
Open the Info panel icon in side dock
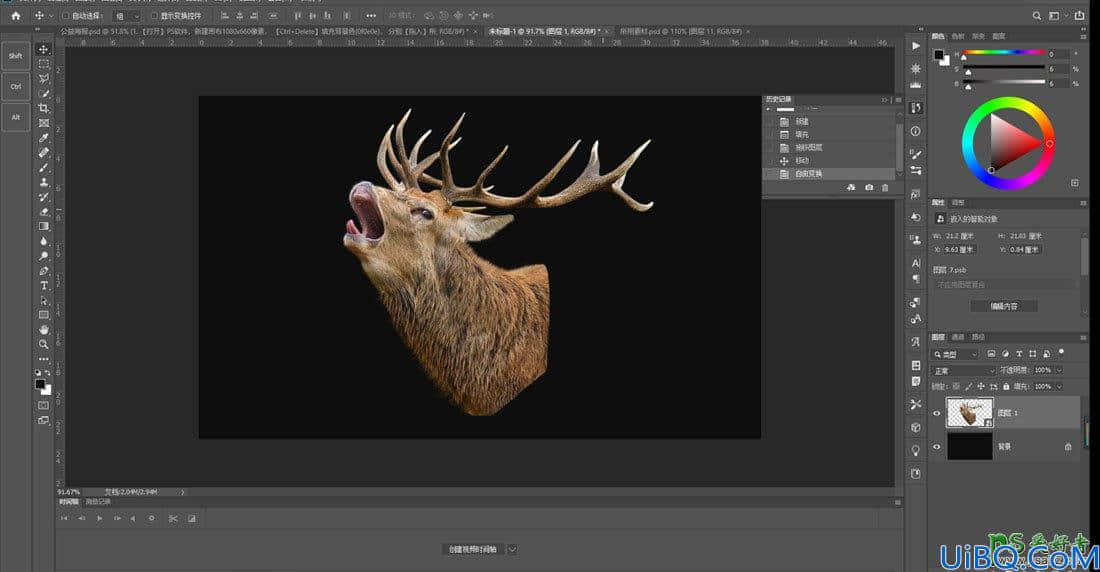click(915, 131)
